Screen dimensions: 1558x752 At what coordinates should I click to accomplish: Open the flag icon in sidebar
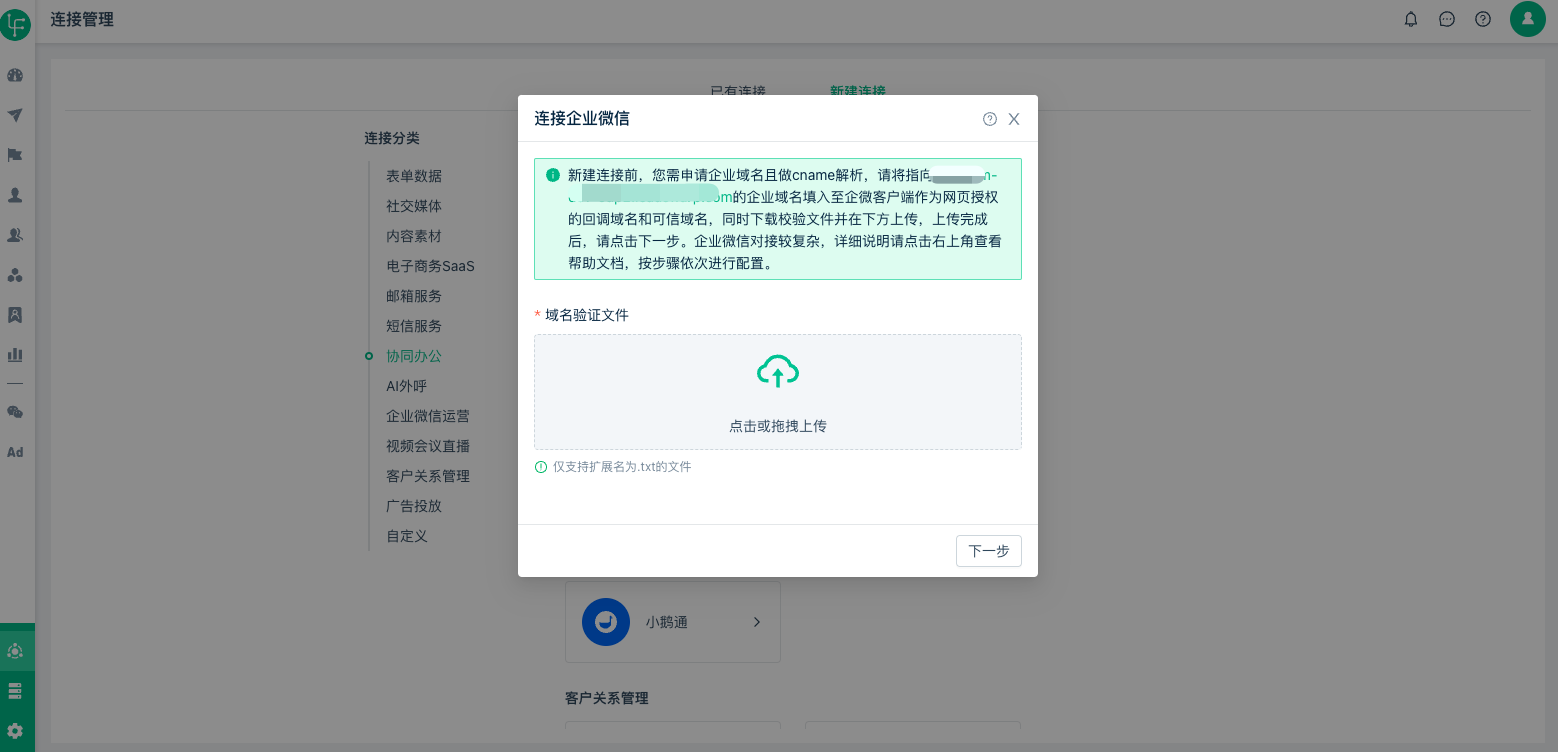coord(15,155)
